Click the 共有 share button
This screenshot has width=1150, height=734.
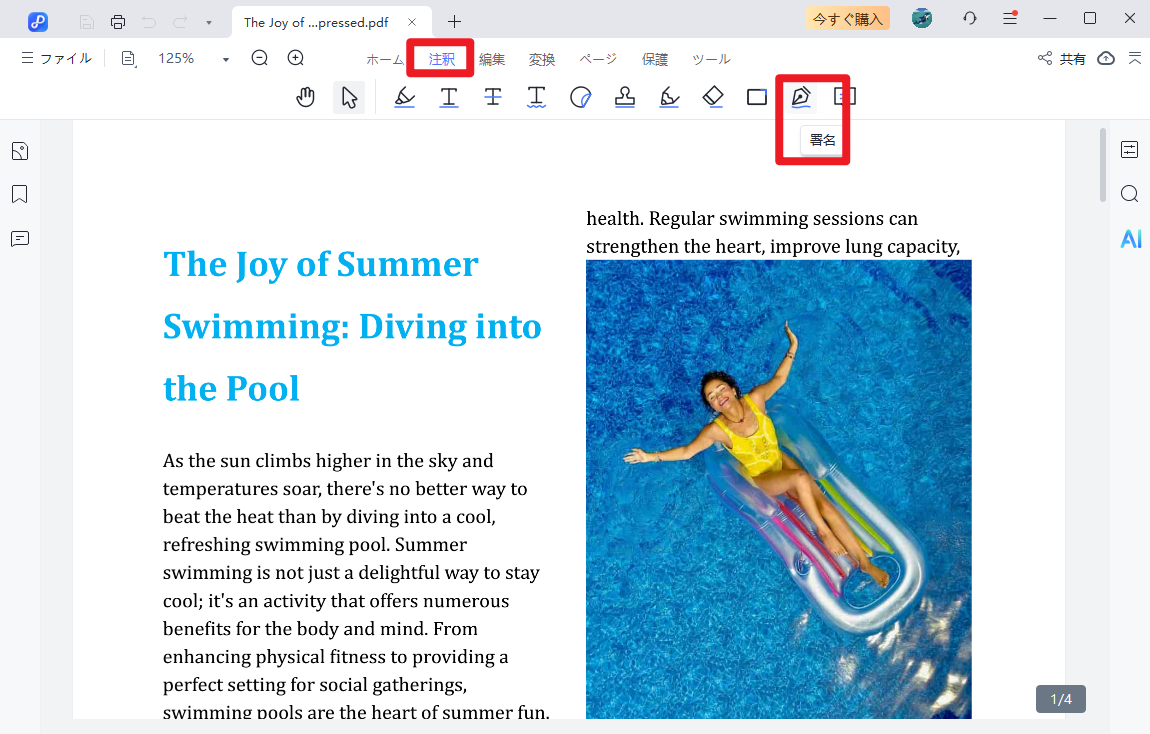click(1062, 59)
